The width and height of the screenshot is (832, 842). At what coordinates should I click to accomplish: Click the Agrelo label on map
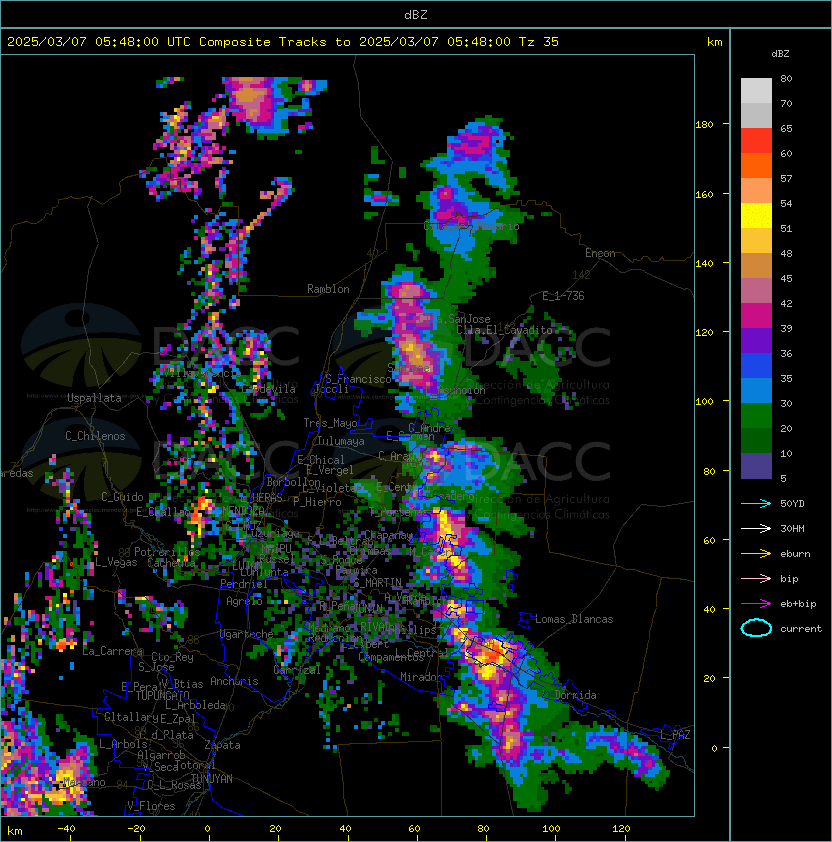pos(244,601)
